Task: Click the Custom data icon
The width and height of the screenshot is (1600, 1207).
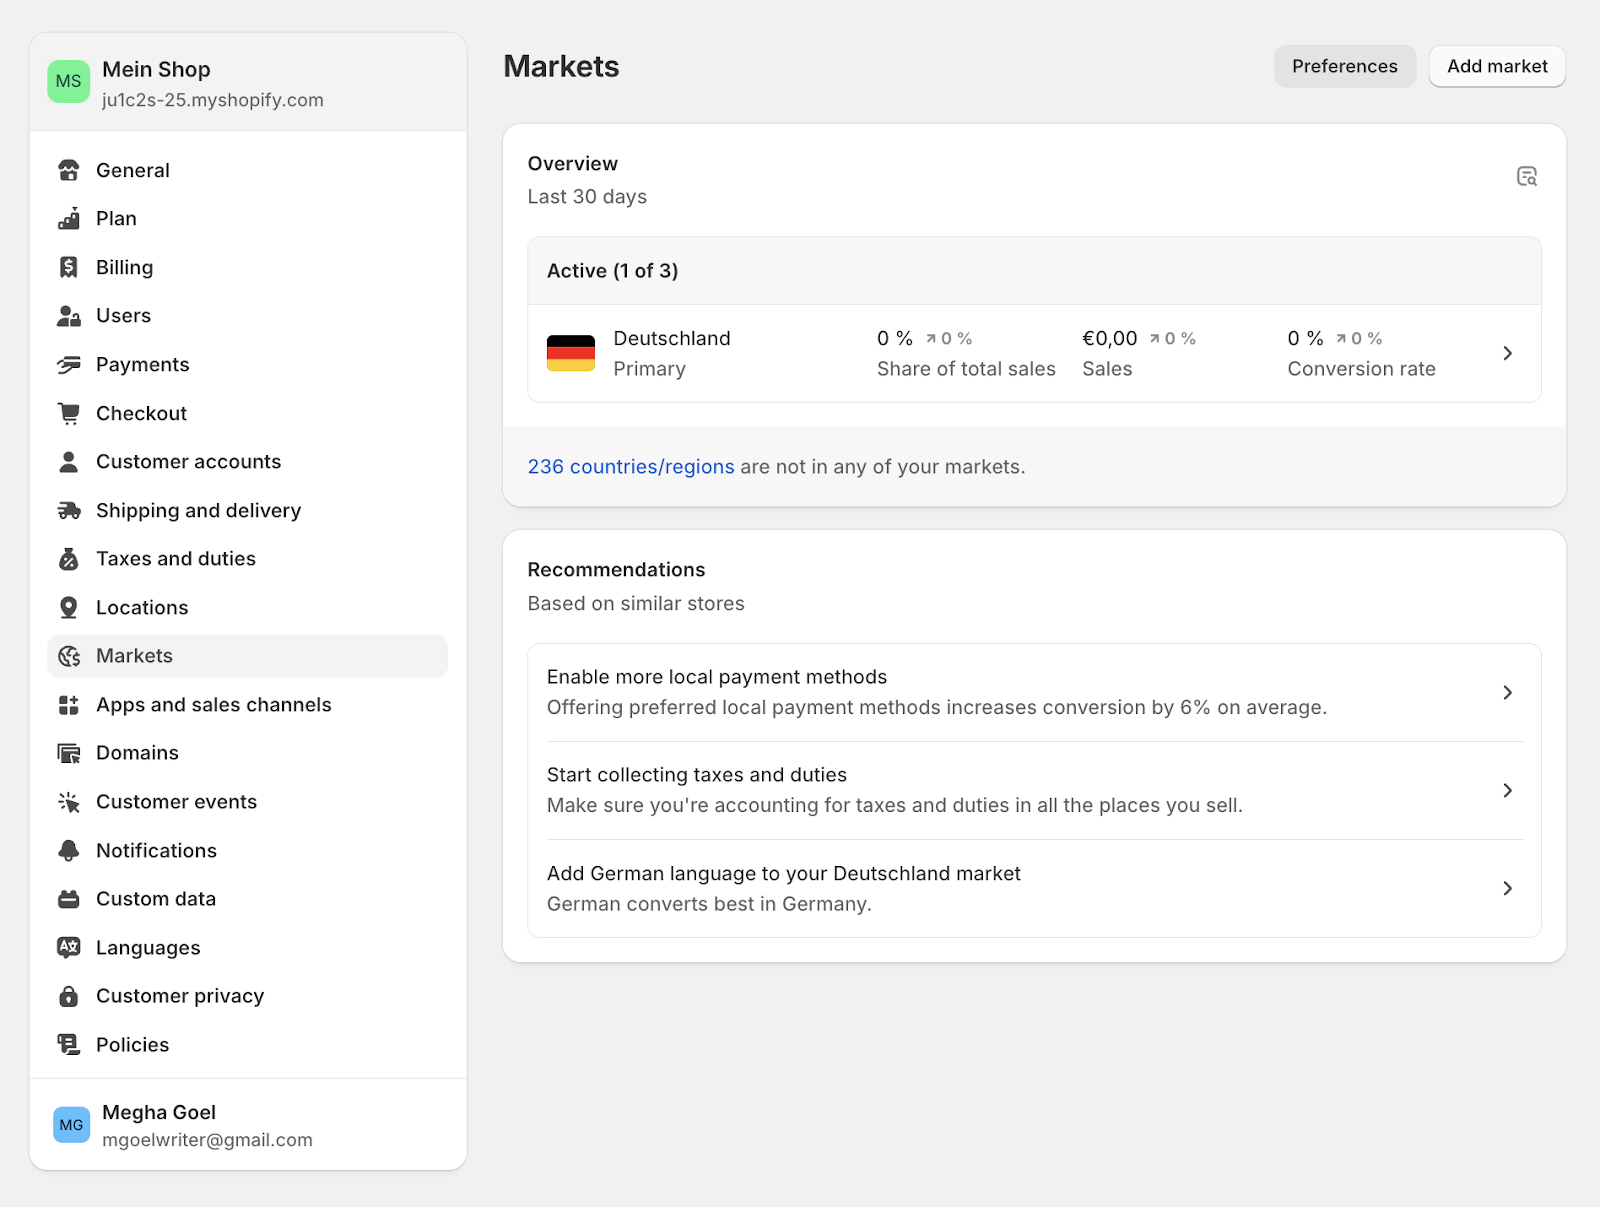Action: point(69,899)
